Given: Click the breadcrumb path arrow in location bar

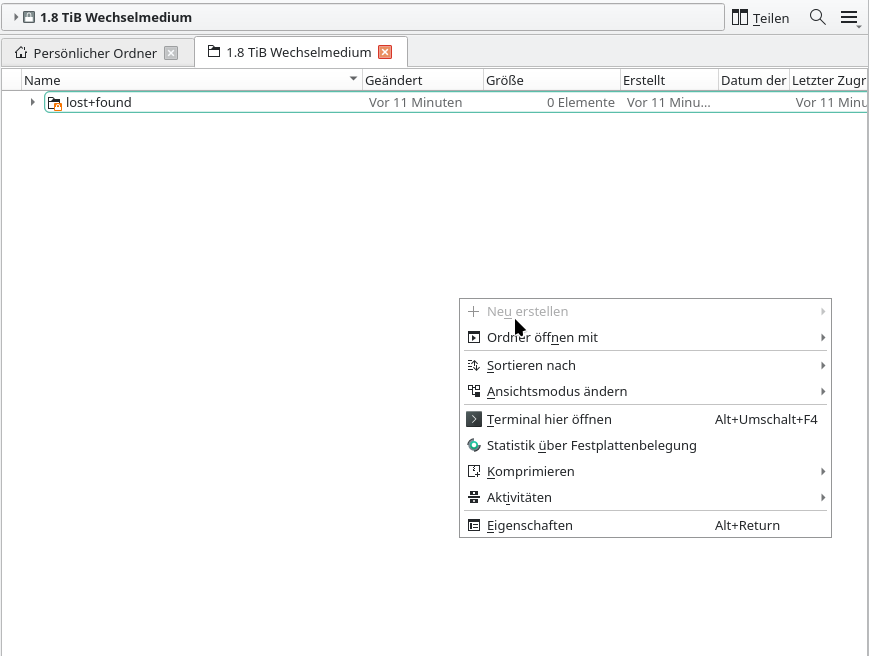Looking at the screenshot, I should coord(16,17).
